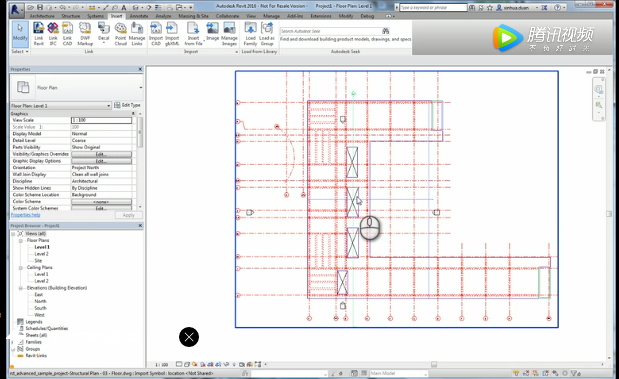Click Edit for Visibility/Graphics Overrides

(101, 154)
